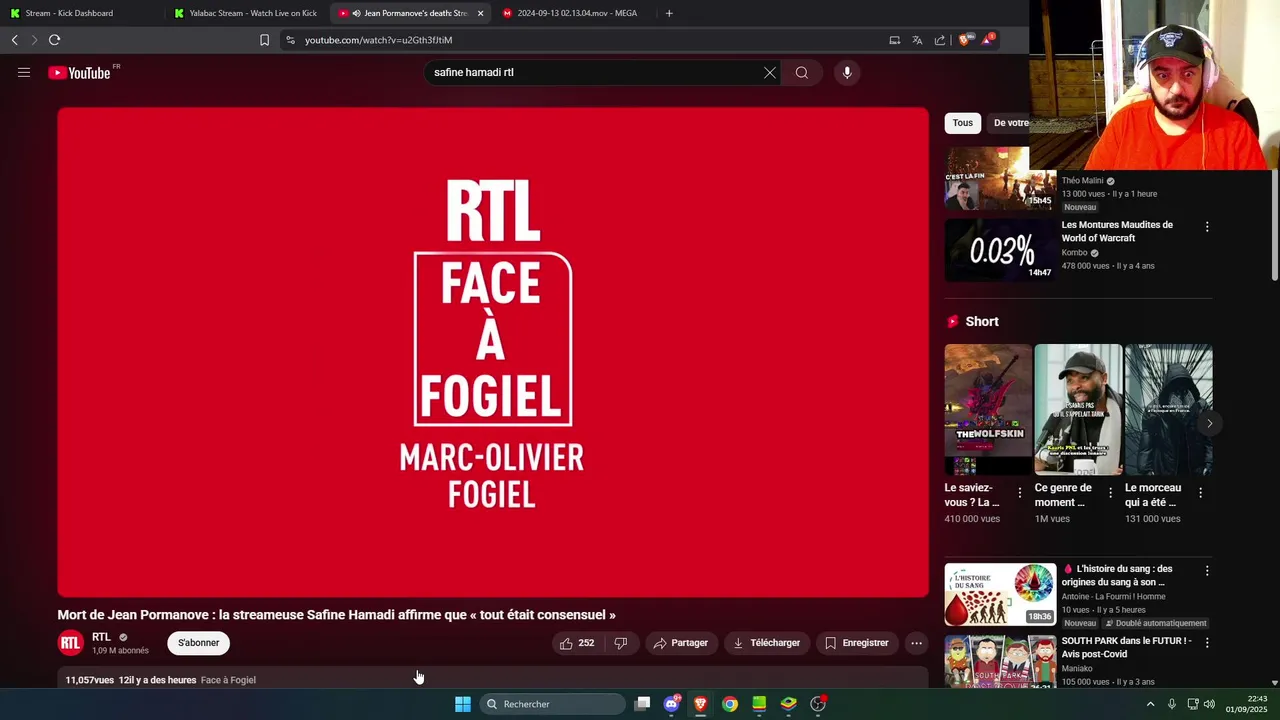Open the Ce genre de moment short
The width and height of the screenshot is (1280, 720).
pyautogui.click(x=1078, y=410)
